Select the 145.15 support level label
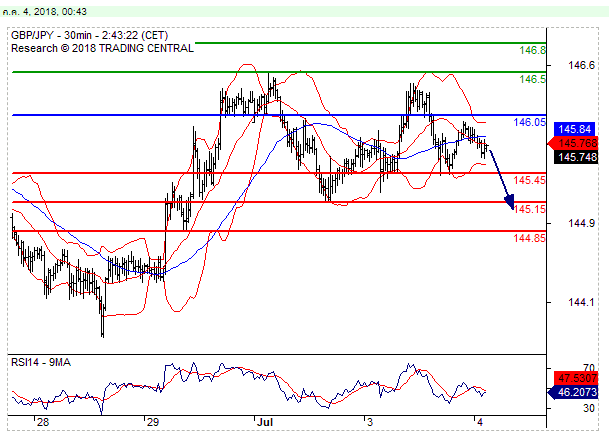 529,209
